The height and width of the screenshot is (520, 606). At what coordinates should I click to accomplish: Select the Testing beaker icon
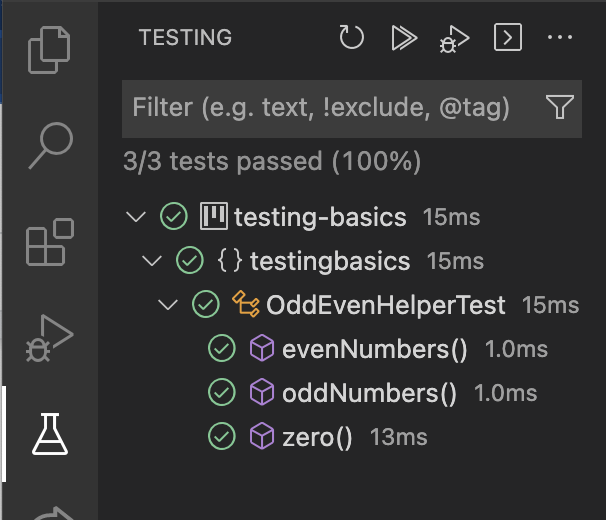[x=50, y=433]
